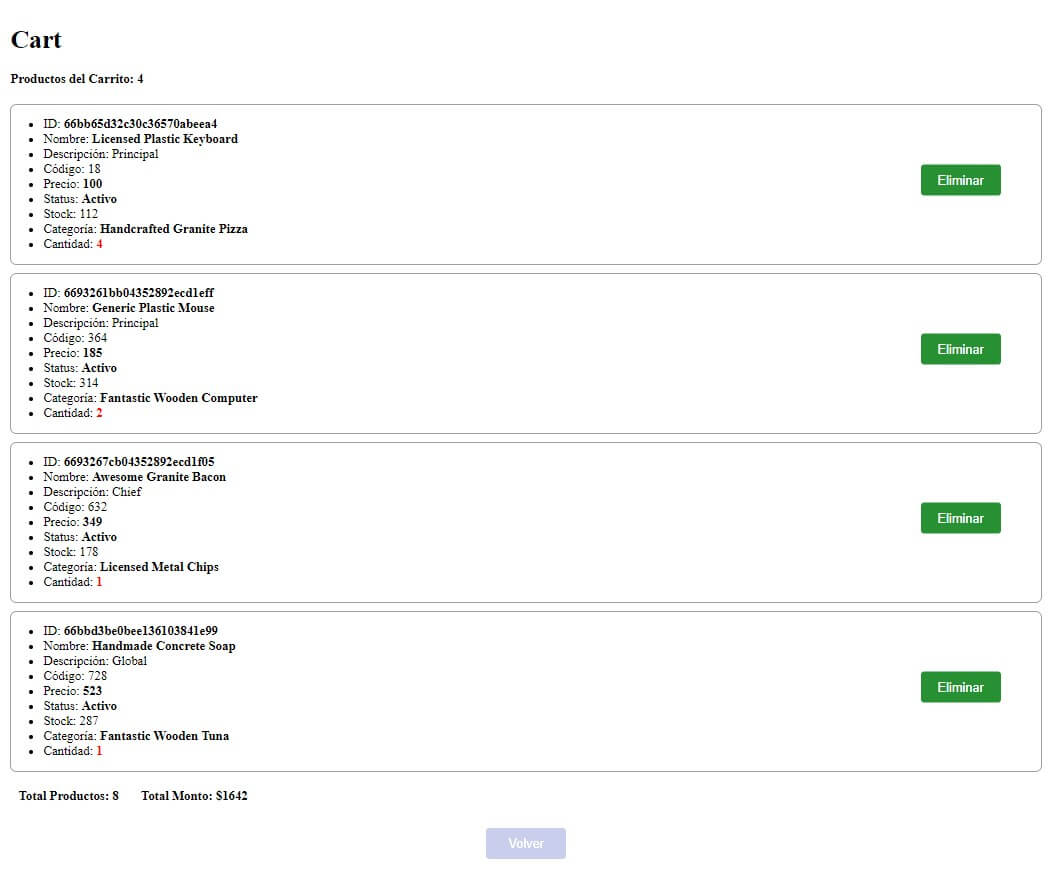
Task: Click product name Licensed Plastic Keyboard
Action: 165,139
